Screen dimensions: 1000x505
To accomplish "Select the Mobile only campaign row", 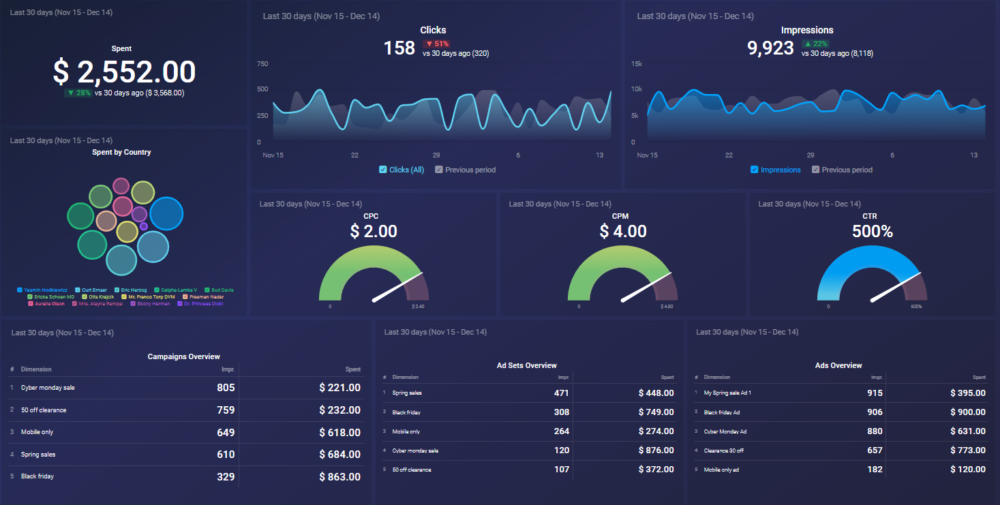I will click(186, 432).
